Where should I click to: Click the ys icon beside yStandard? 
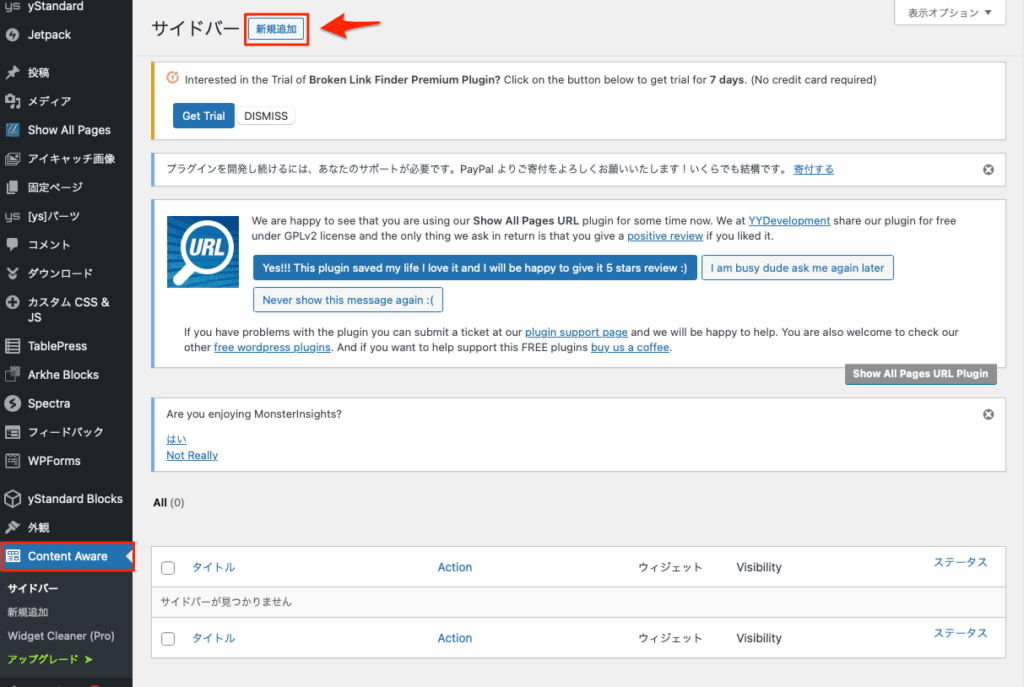coord(12,6)
